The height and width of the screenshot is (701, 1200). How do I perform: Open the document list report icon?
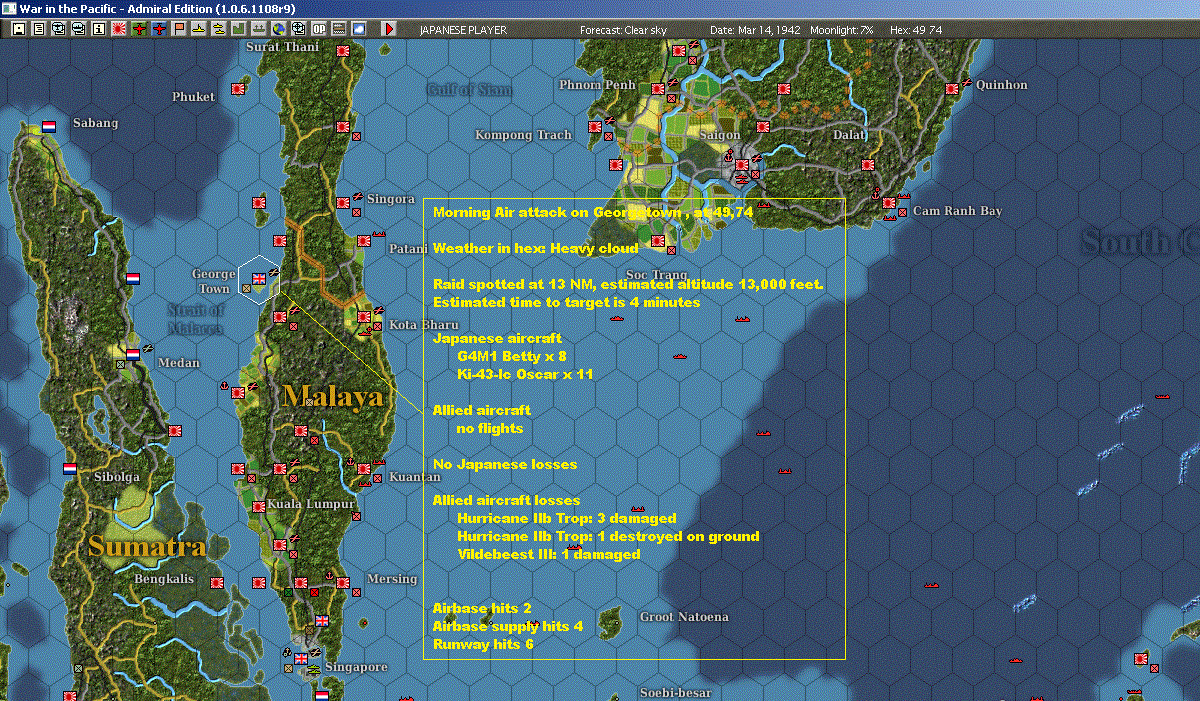coord(38,29)
